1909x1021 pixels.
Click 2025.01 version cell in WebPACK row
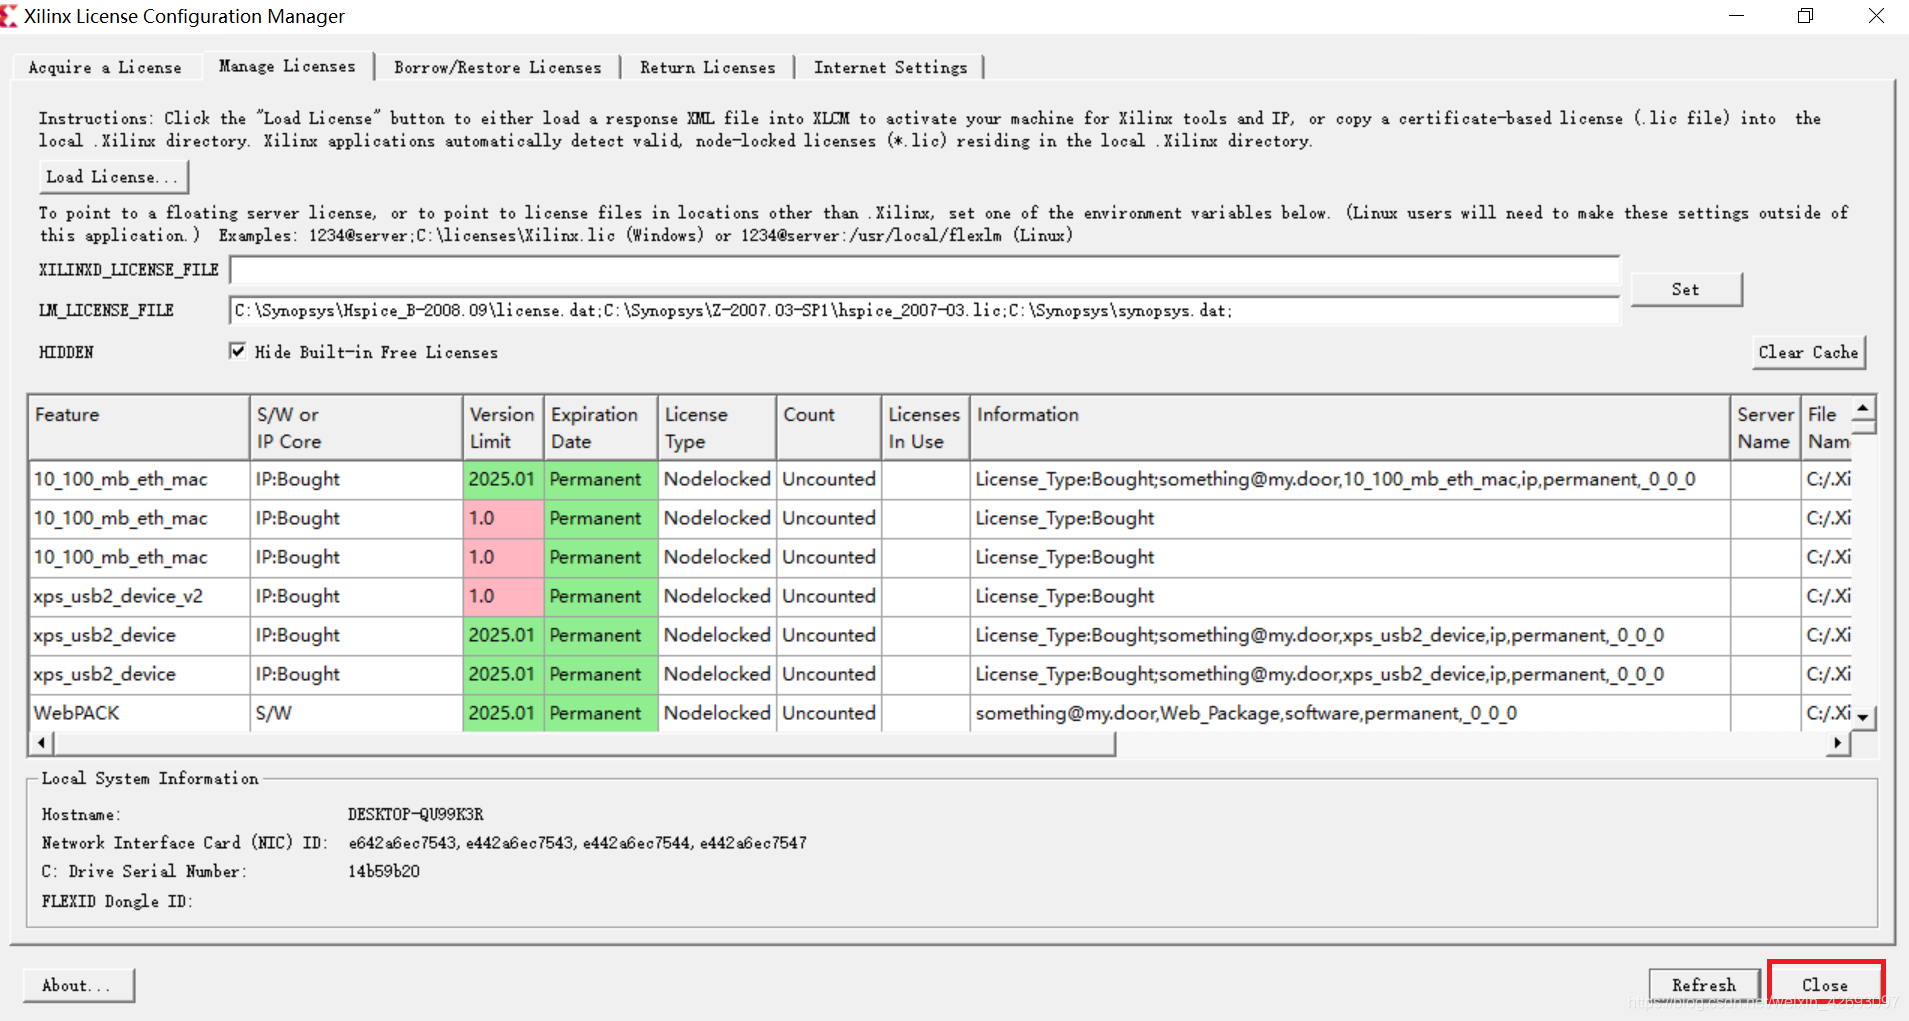point(503,713)
